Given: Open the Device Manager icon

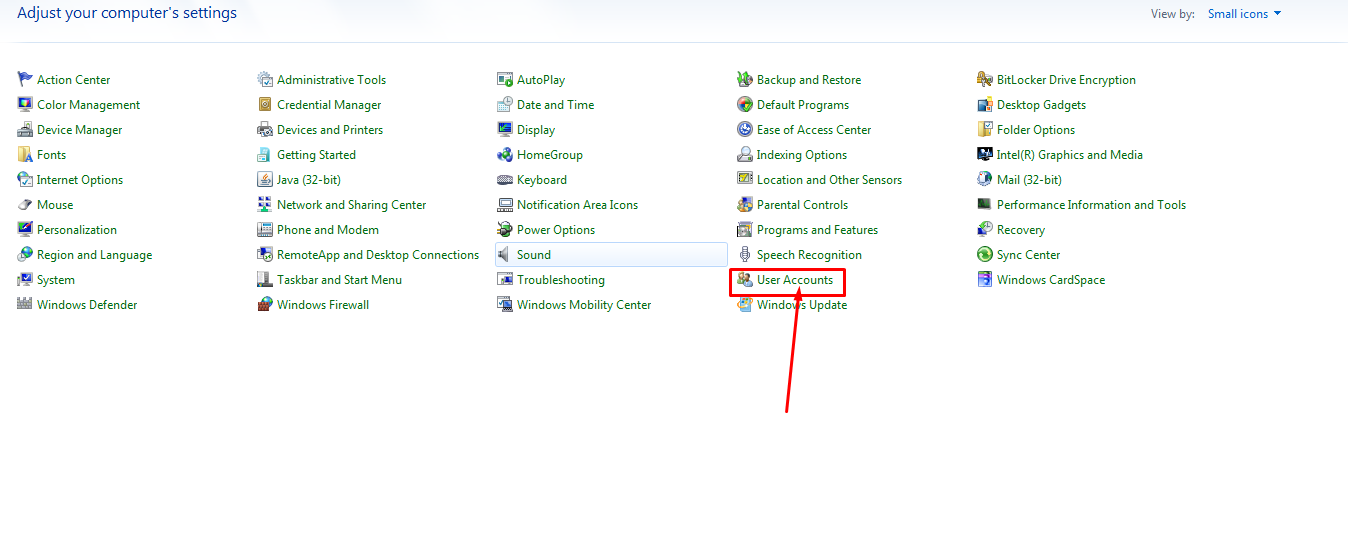Looking at the screenshot, I should click(x=25, y=130).
